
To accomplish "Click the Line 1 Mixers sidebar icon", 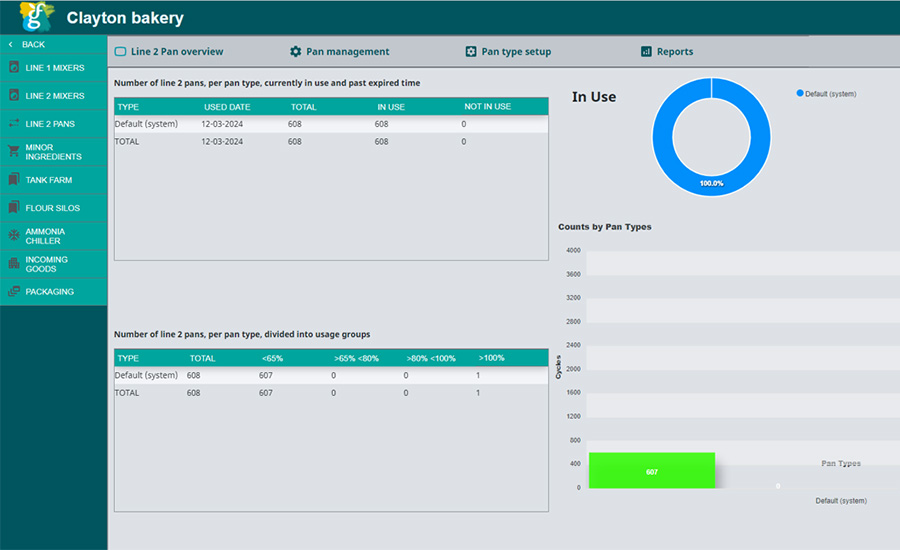I will [x=14, y=68].
